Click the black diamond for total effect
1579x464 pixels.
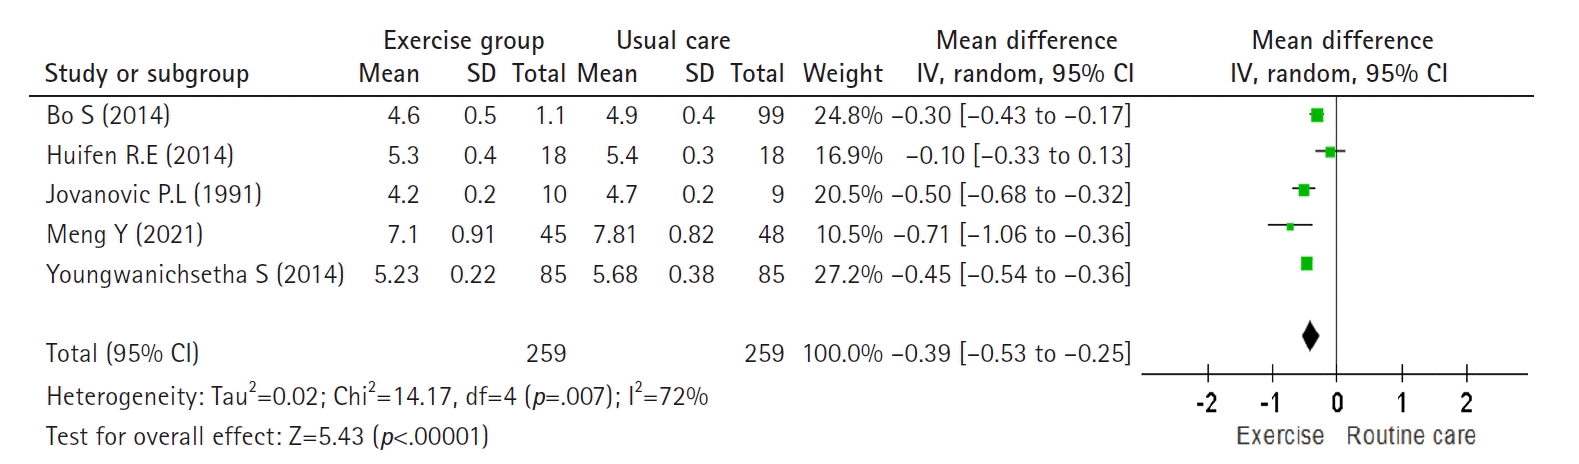point(1310,336)
